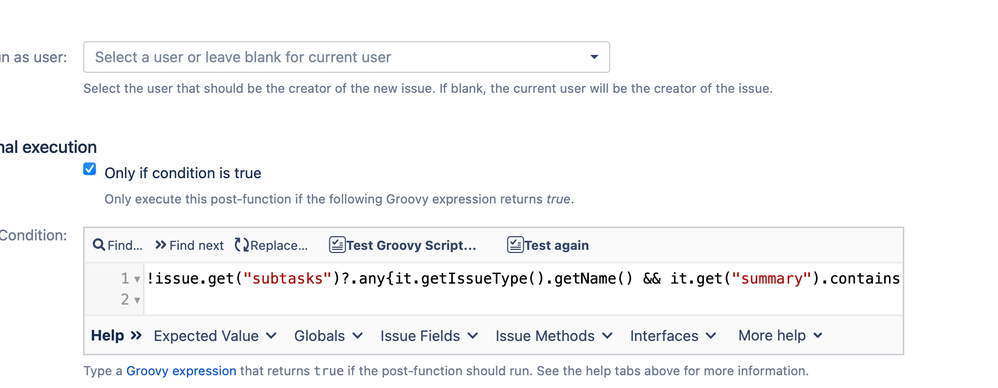The width and height of the screenshot is (998, 388).
Task: Expand the Globals help tab
Action: coord(328,335)
